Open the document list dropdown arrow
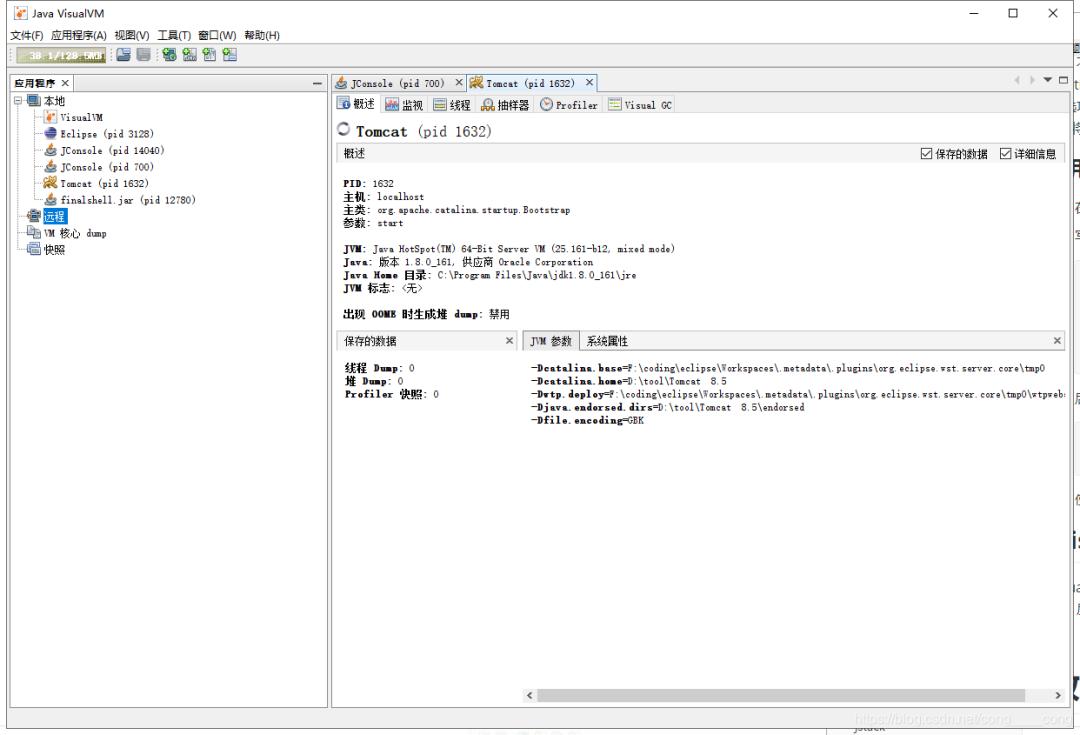 (x=1047, y=80)
